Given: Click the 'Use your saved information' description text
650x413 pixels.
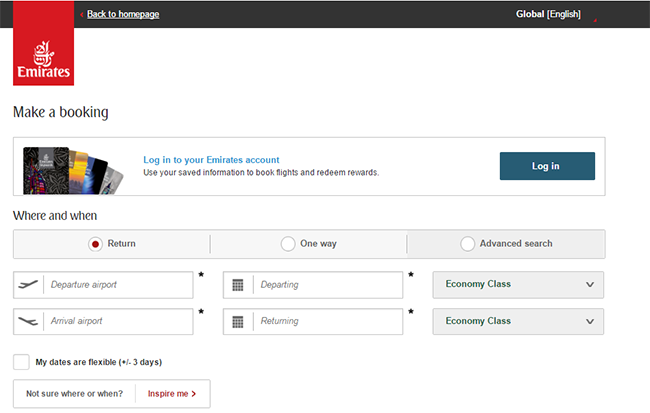Looking at the screenshot, I should [261, 172].
